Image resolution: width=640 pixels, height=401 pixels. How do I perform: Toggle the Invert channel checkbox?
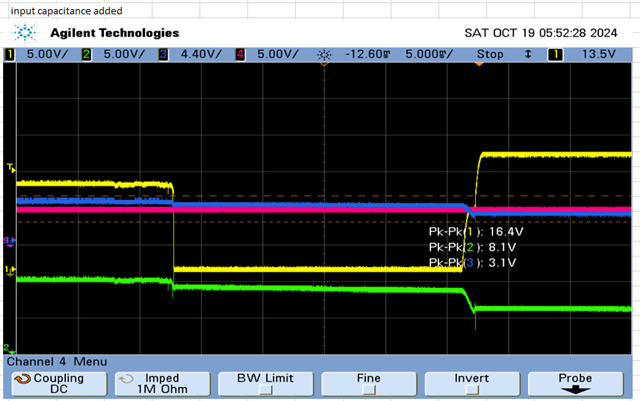click(x=472, y=390)
